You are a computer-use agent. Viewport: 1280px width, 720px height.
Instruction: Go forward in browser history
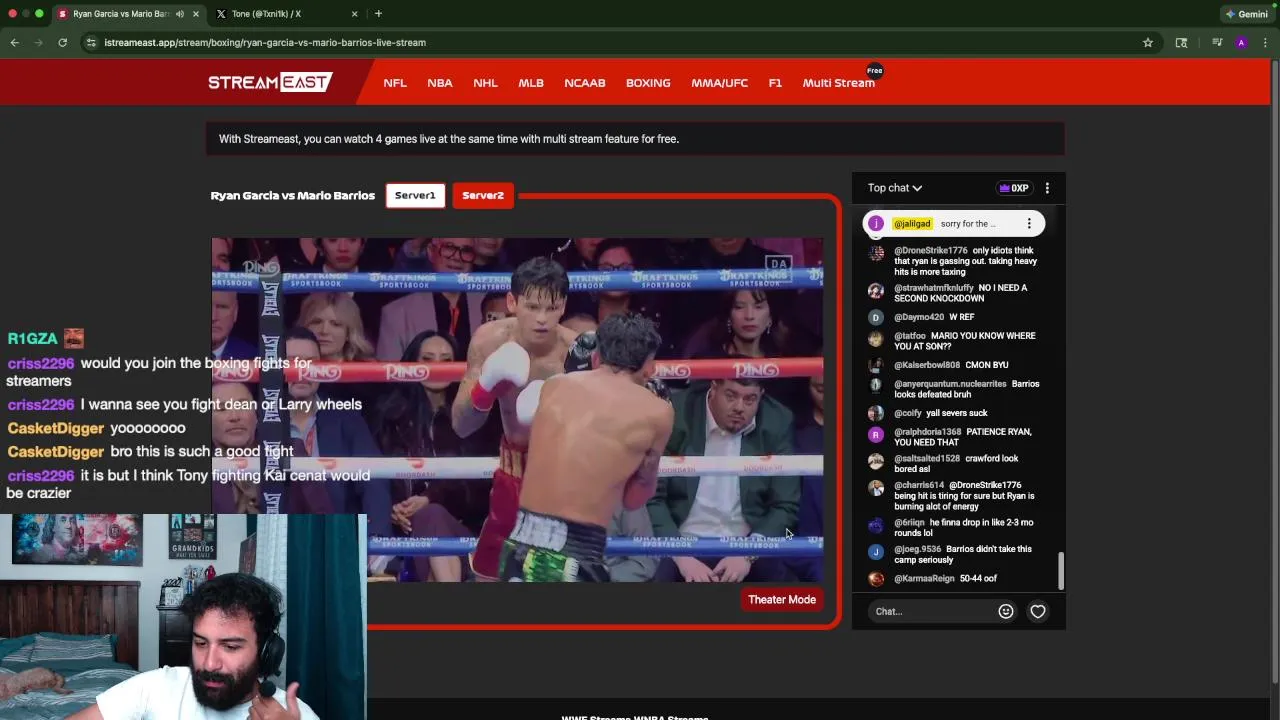[38, 42]
